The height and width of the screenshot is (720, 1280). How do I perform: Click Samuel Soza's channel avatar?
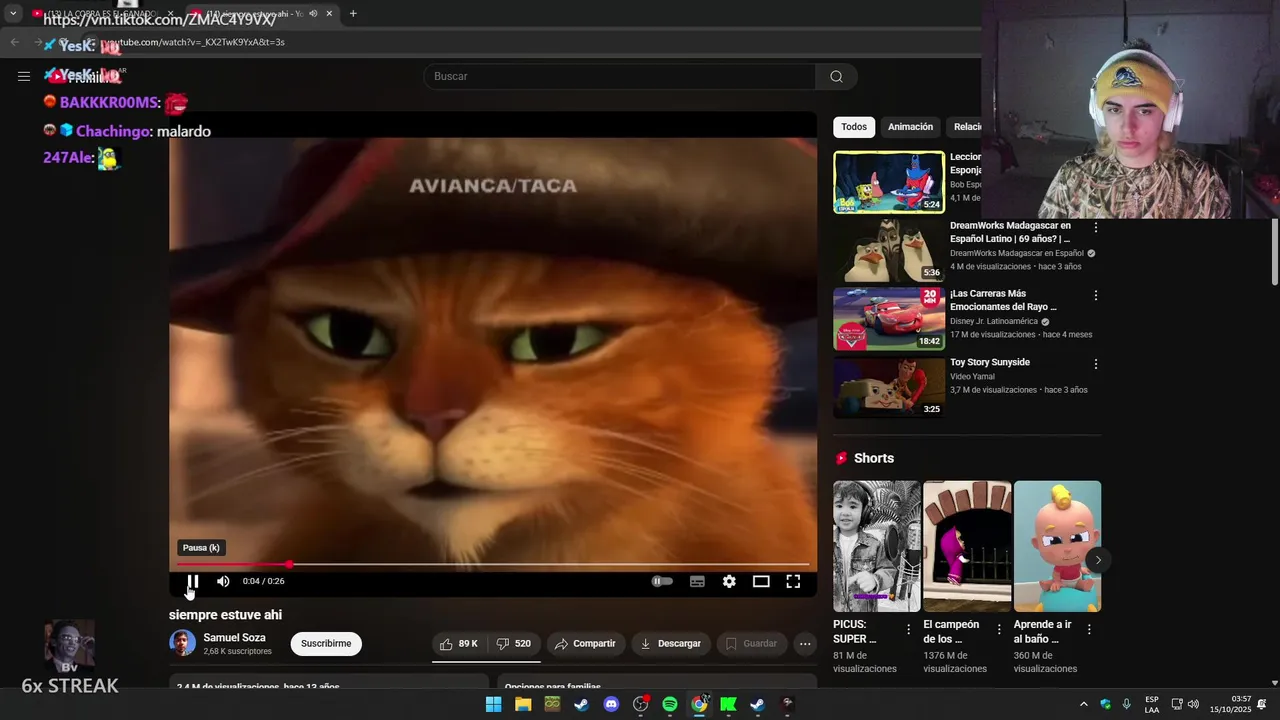pyautogui.click(x=182, y=643)
